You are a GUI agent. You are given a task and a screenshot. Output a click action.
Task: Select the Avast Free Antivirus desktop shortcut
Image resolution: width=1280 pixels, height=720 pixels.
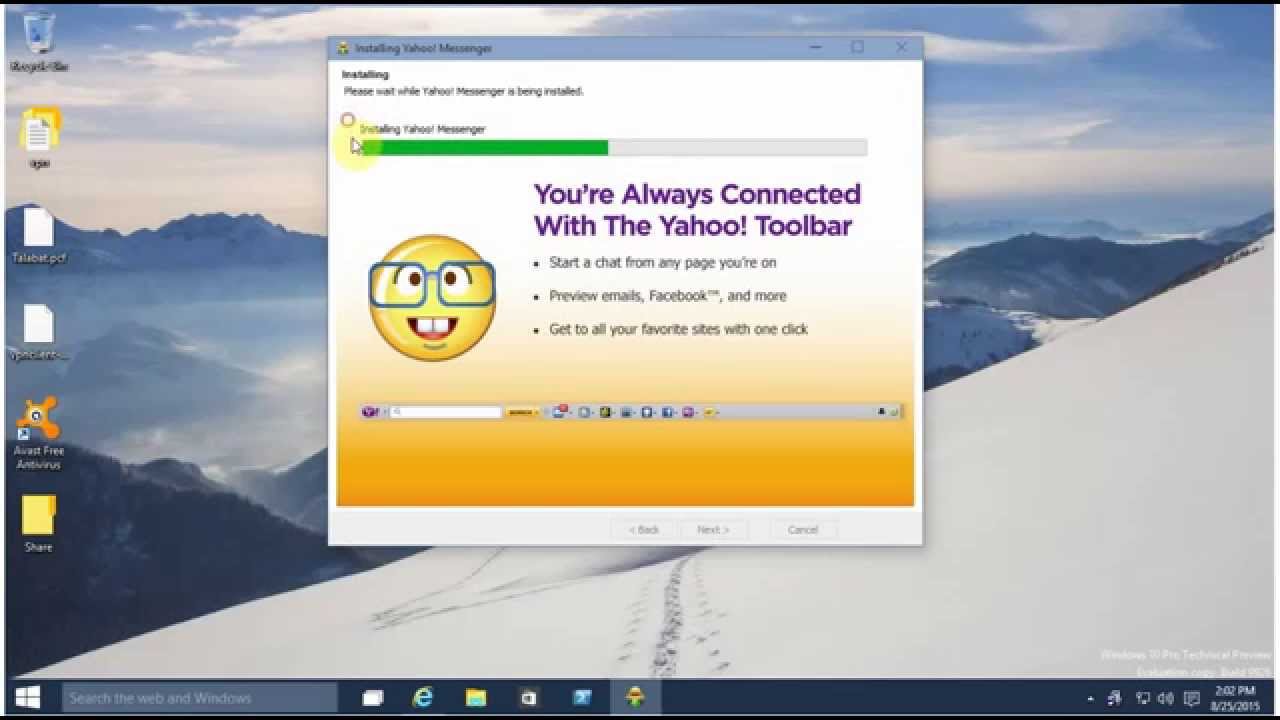click(39, 433)
